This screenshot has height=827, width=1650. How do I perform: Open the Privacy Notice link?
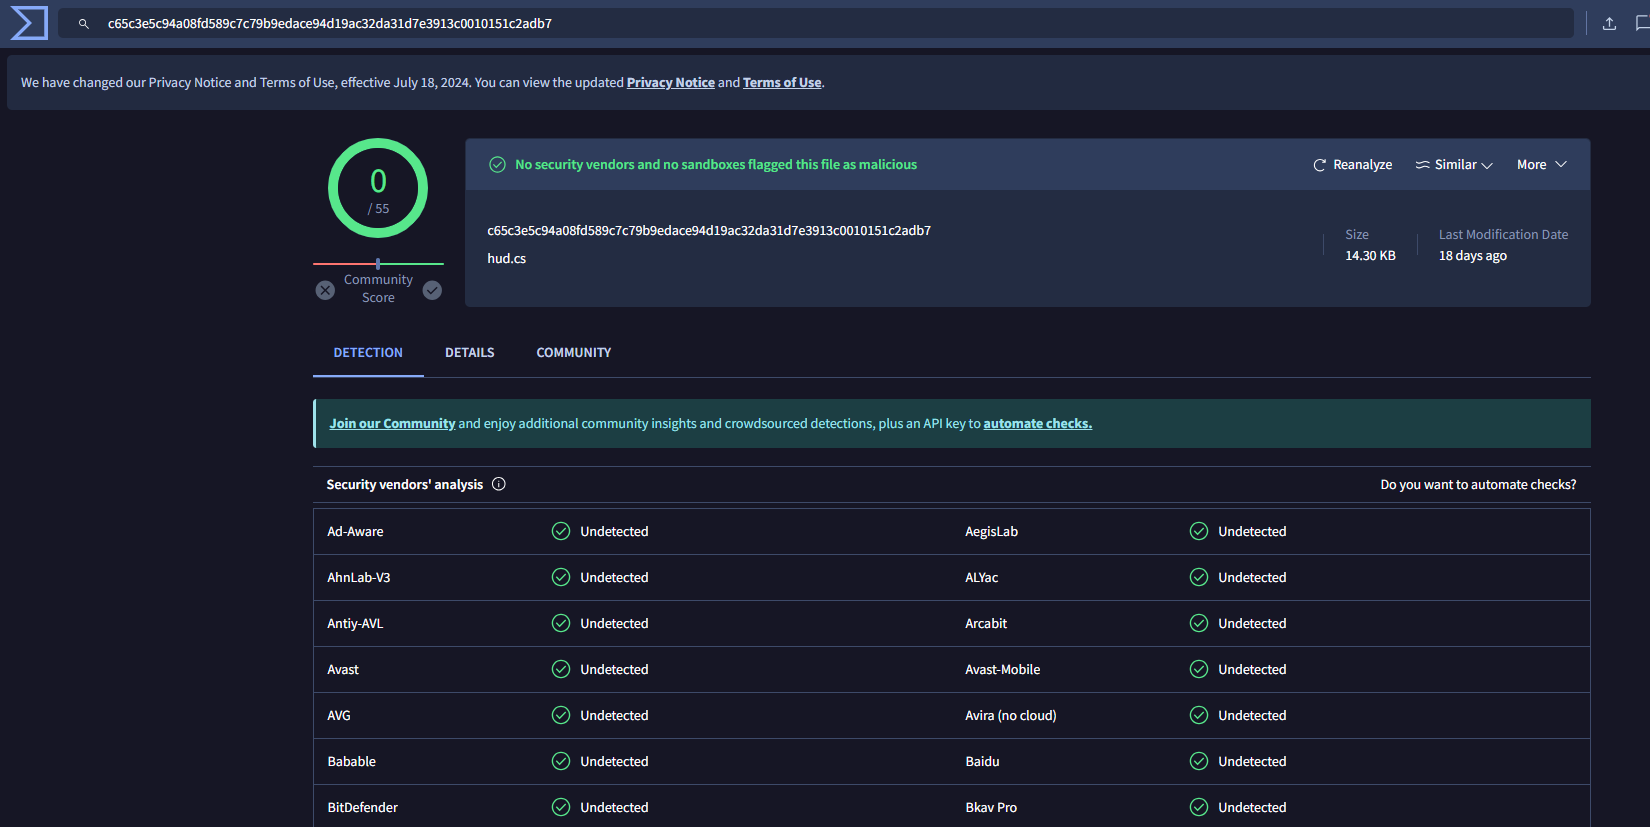coord(670,83)
